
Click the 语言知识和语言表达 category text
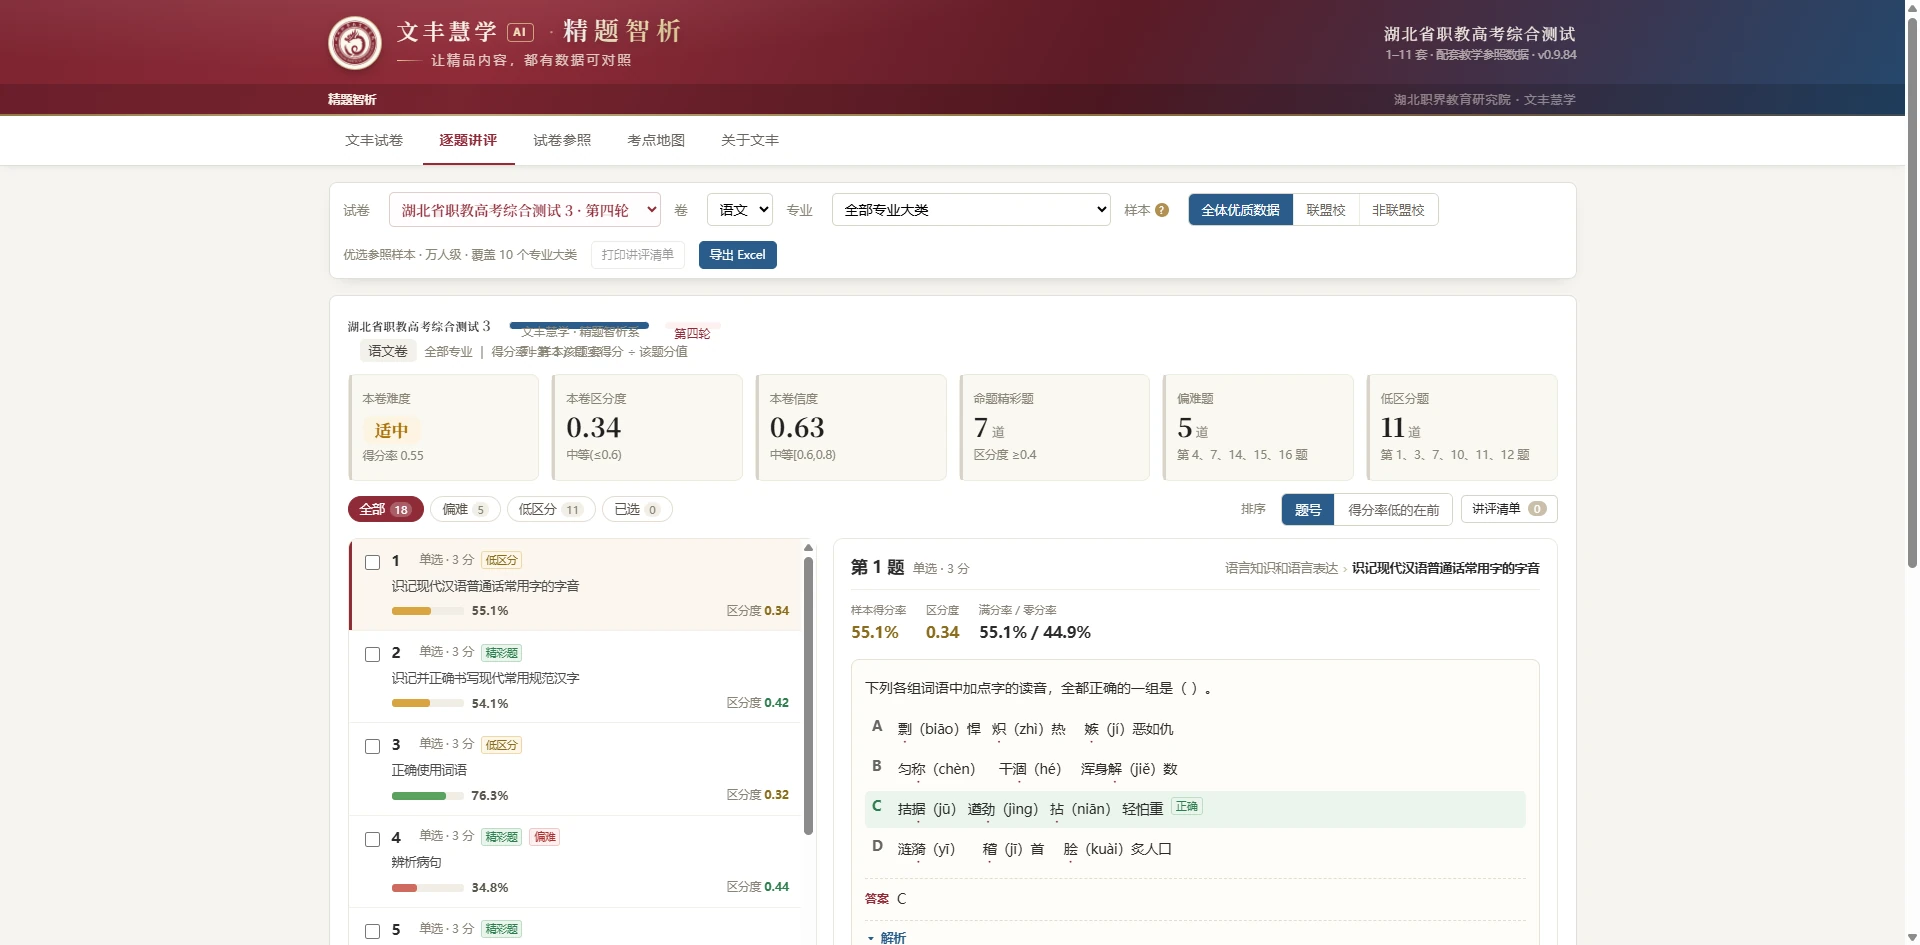(x=1282, y=568)
